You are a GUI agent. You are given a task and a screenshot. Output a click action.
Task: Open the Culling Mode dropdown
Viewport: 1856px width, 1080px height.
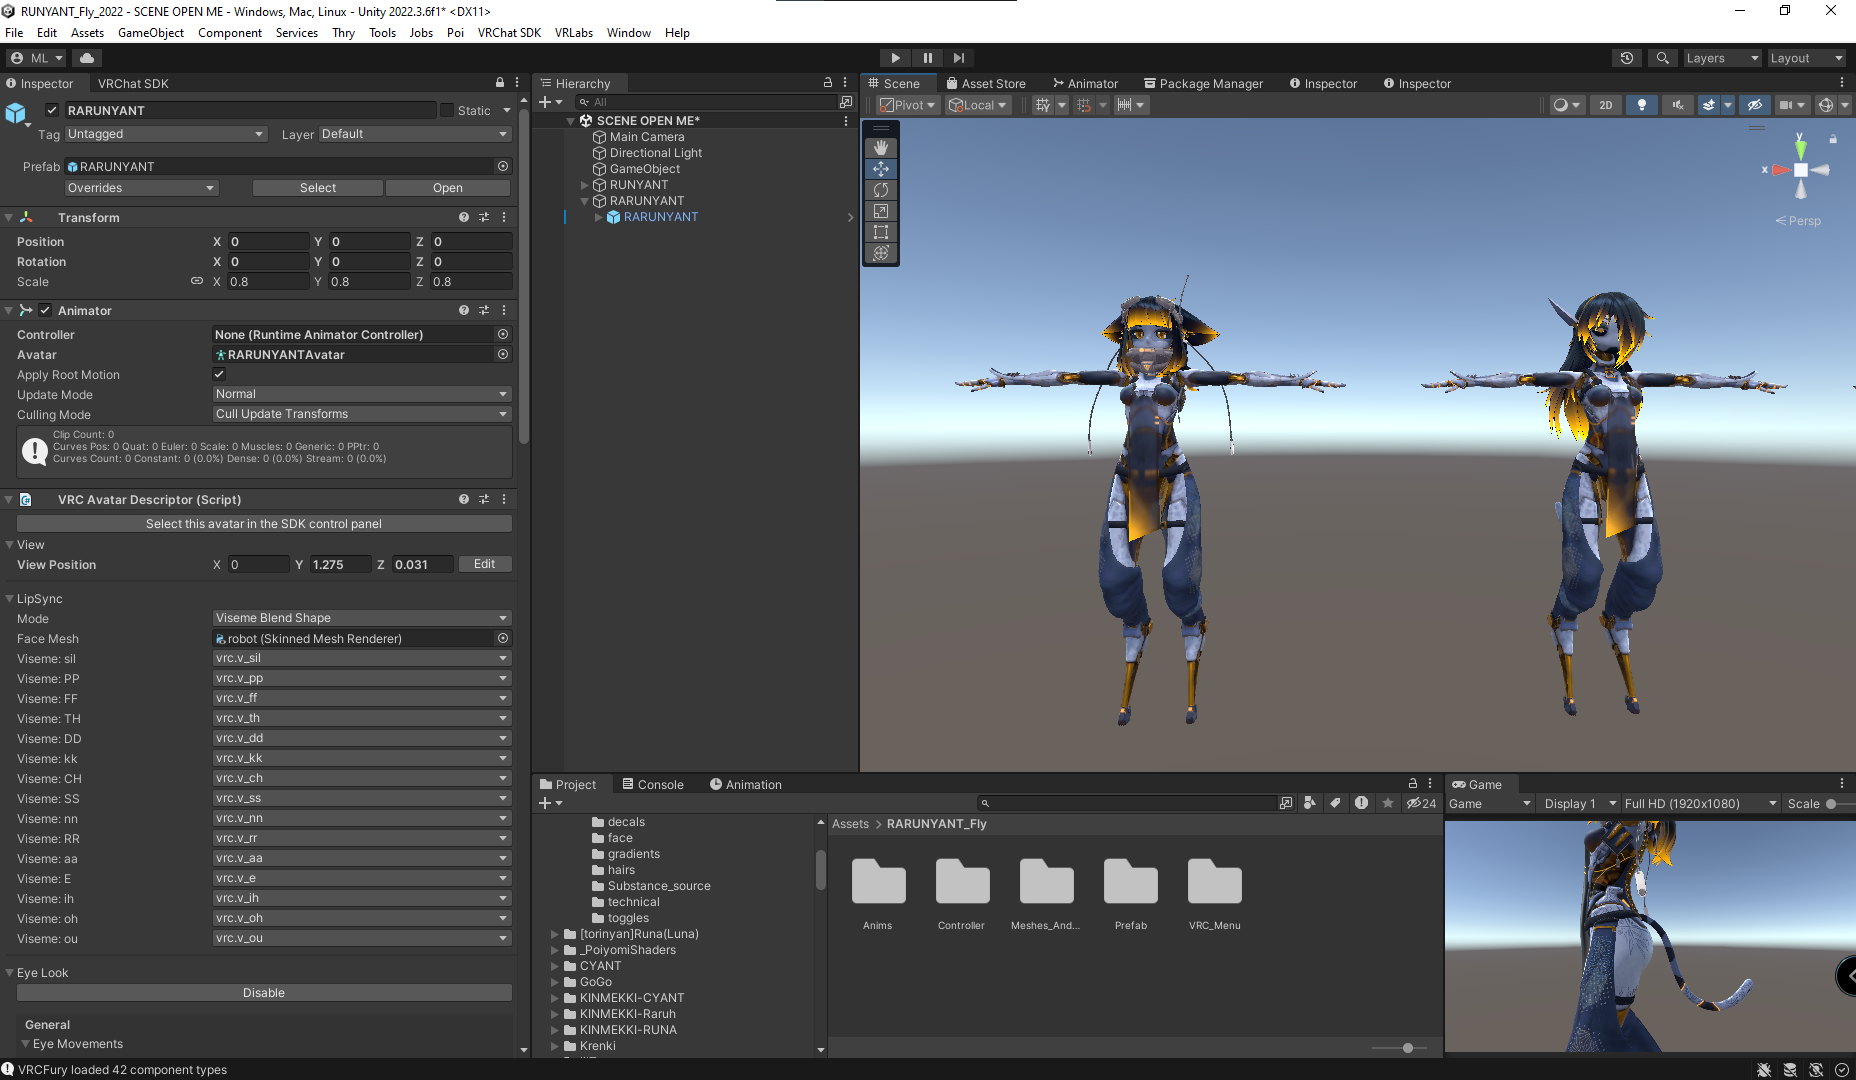362,414
